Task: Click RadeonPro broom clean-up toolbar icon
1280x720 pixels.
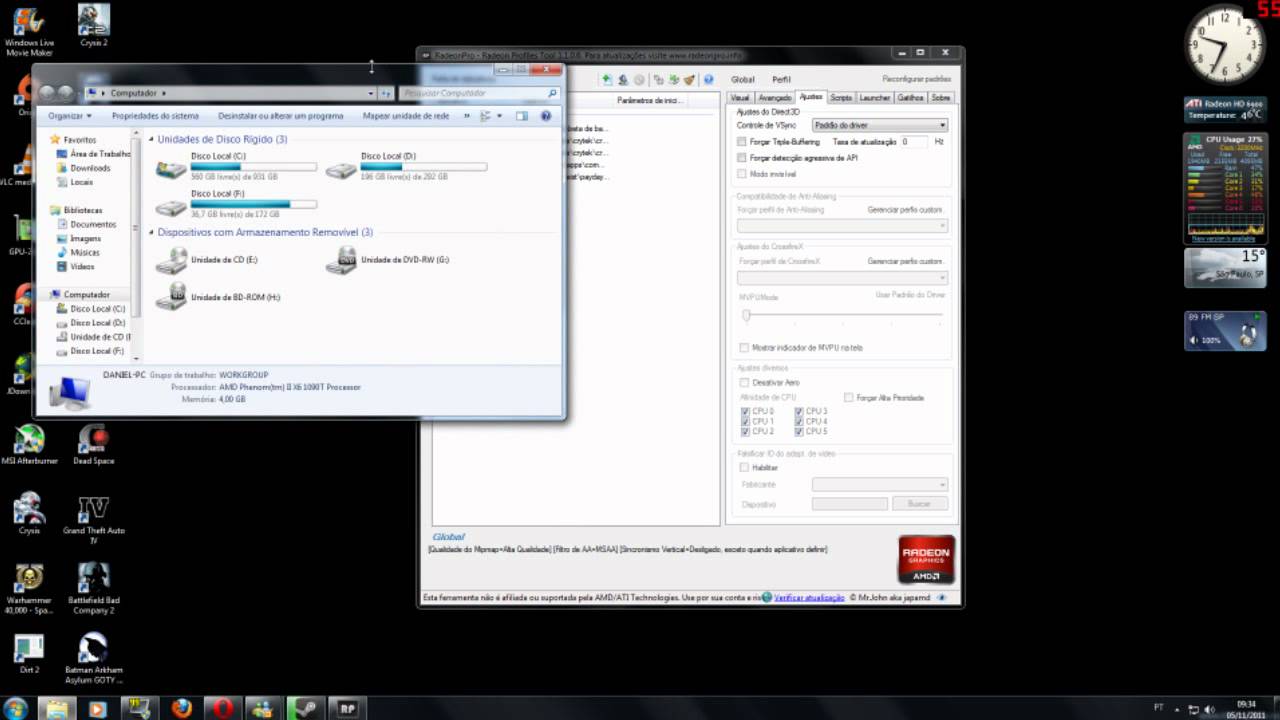Action: (689, 79)
